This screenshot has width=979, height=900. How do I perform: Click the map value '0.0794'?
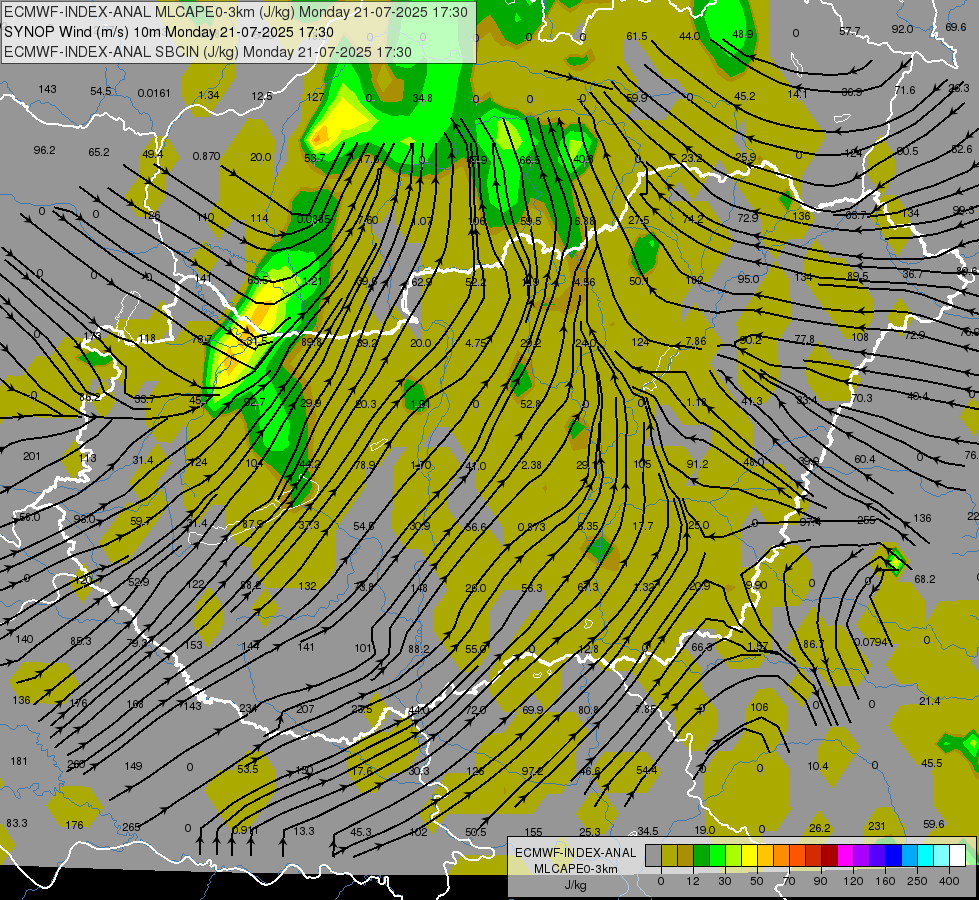tap(872, 641)
